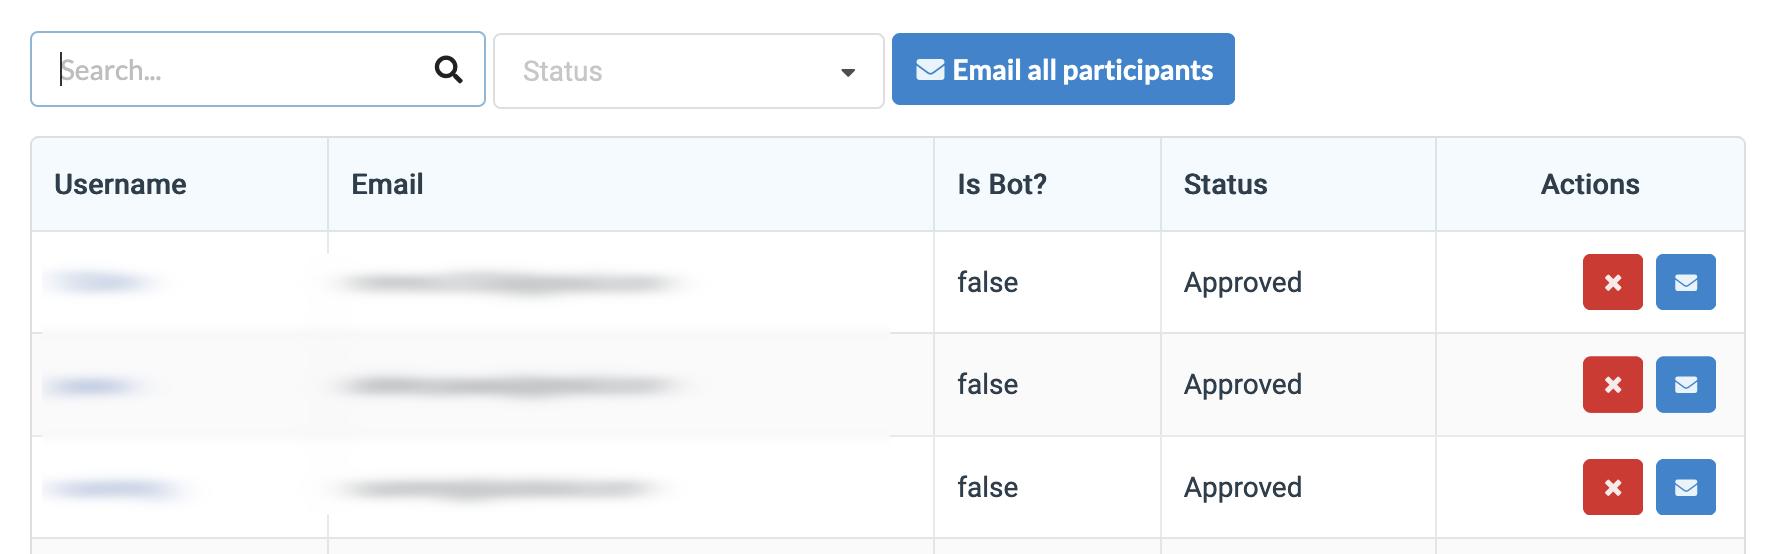Email the first row participant
Screen dimensions: 1784x554
pos(1685,282)
